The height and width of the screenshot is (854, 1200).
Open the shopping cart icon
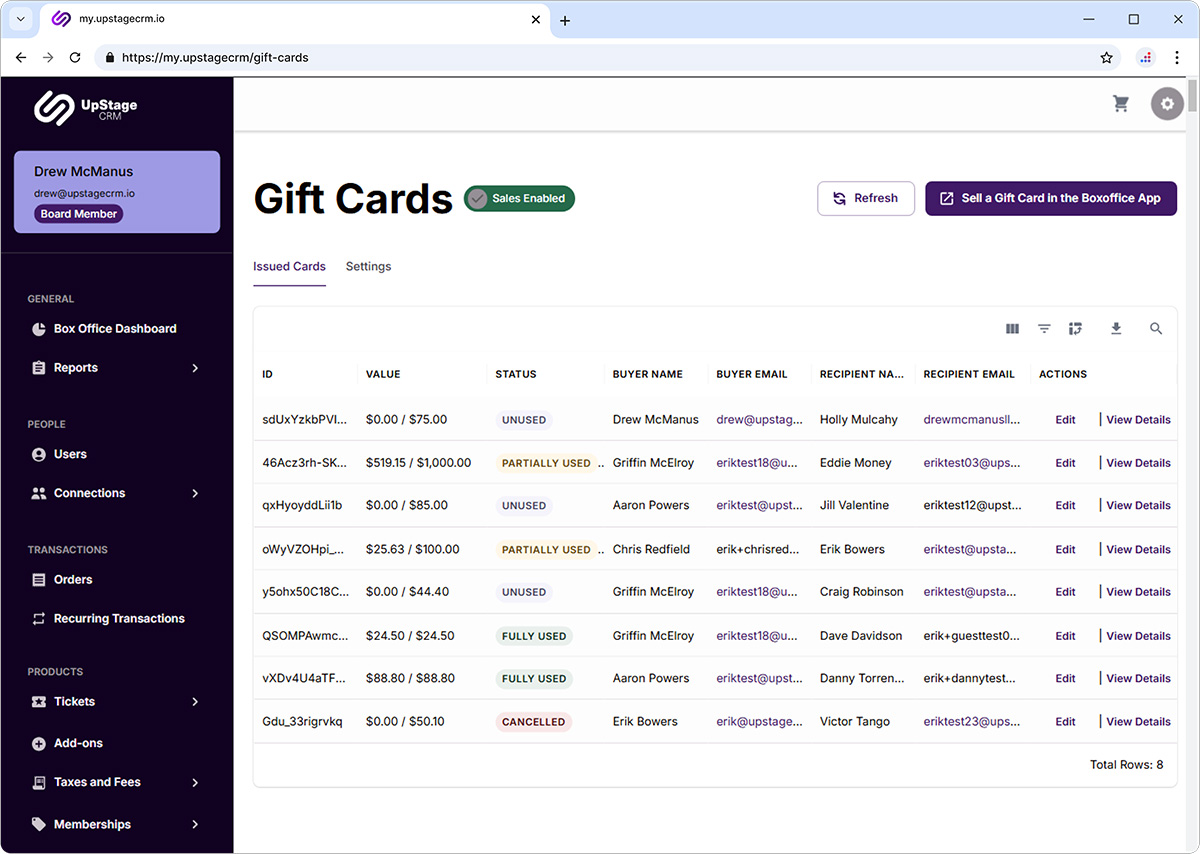click(1121, 104)
